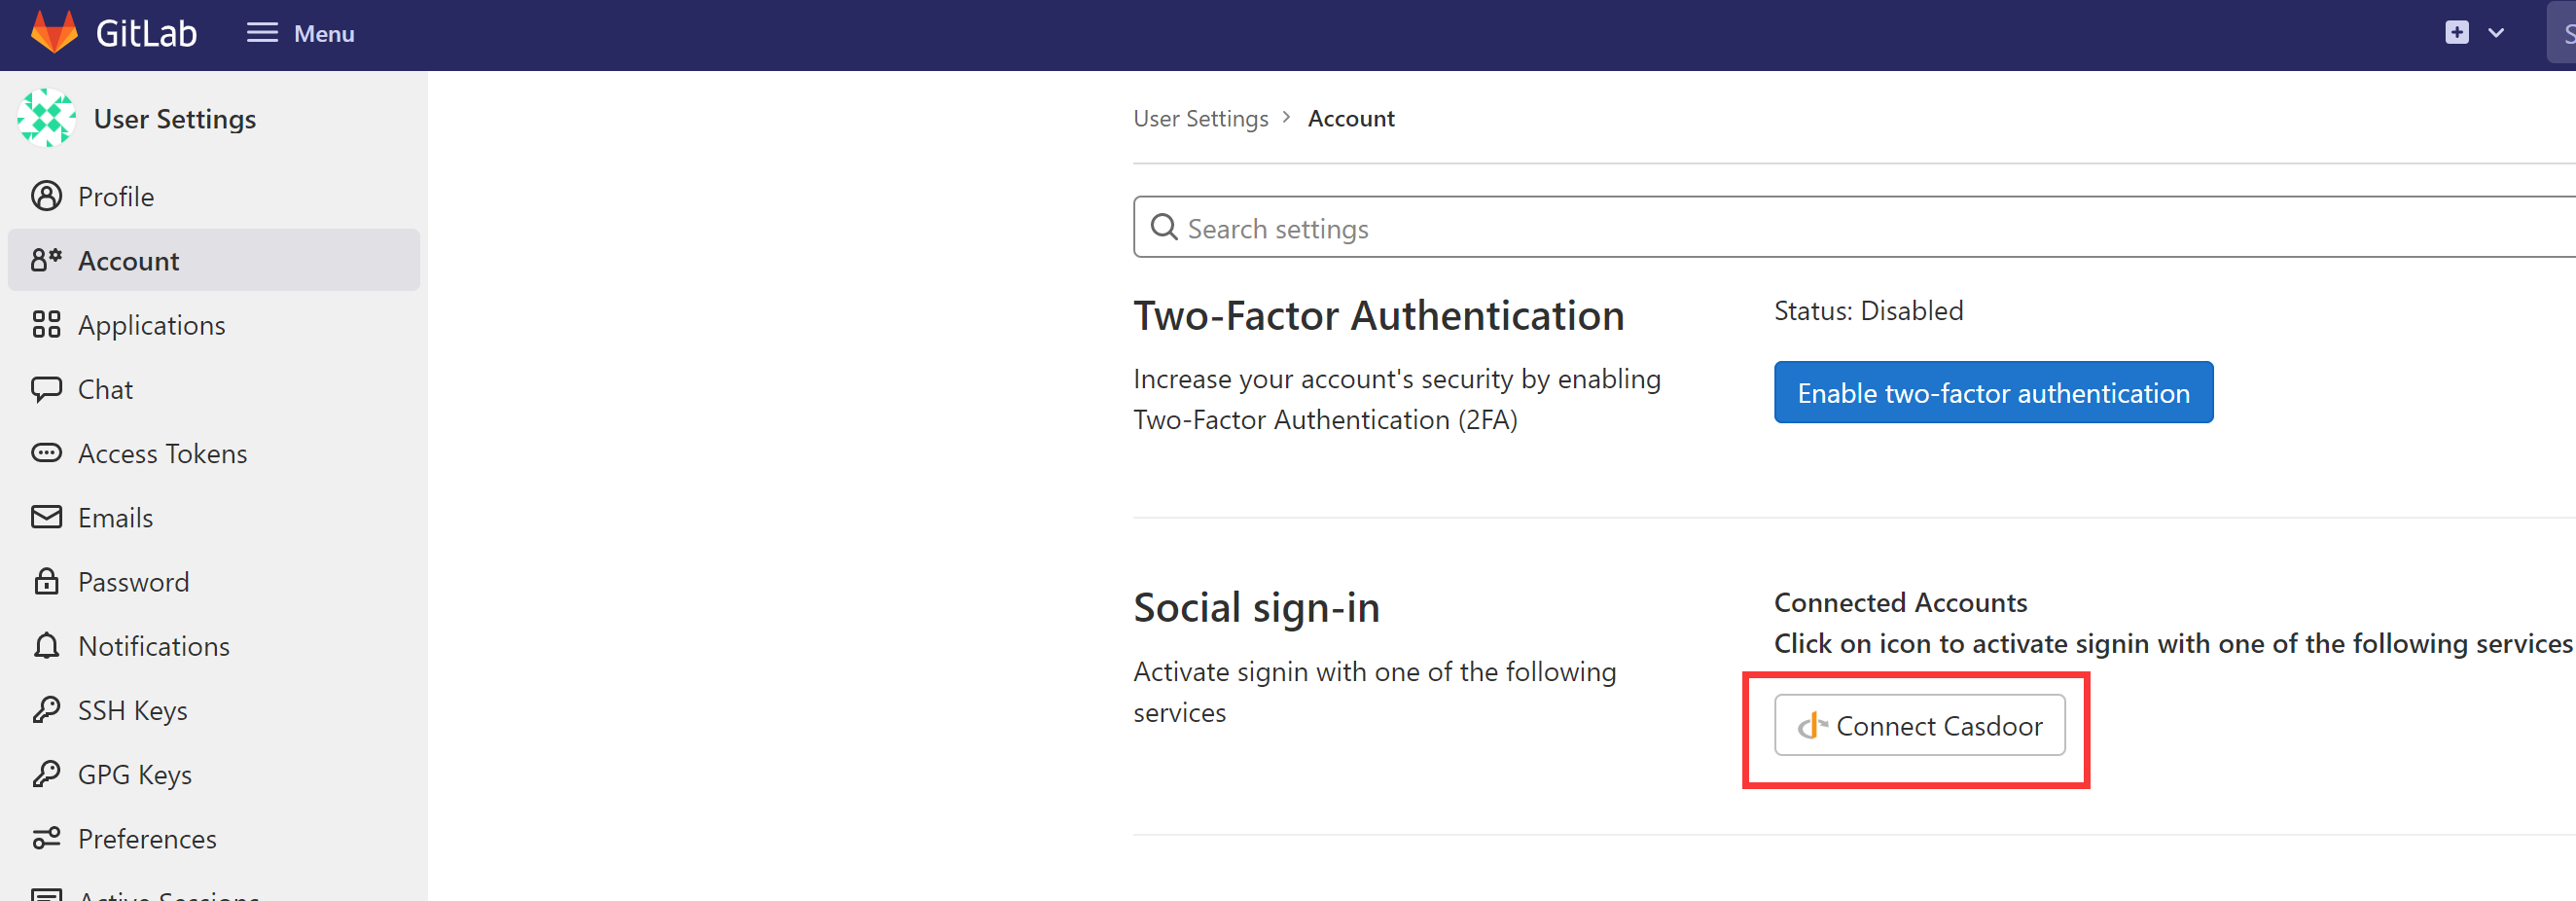
Task: Select the Profile person icon
Action: tap(46, 196)
